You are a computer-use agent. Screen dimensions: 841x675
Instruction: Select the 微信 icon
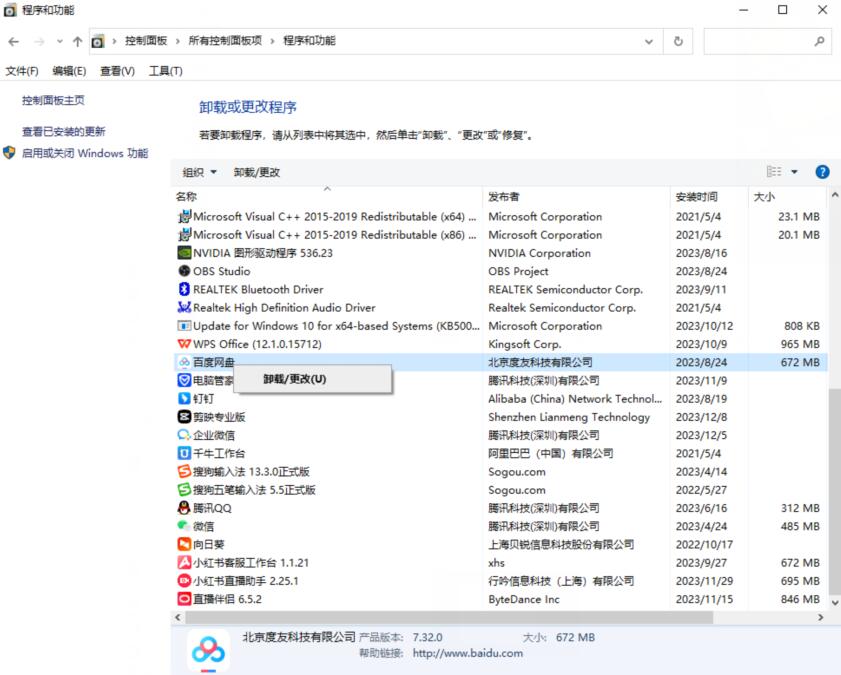pyautogui.click(x=184, y=526)
